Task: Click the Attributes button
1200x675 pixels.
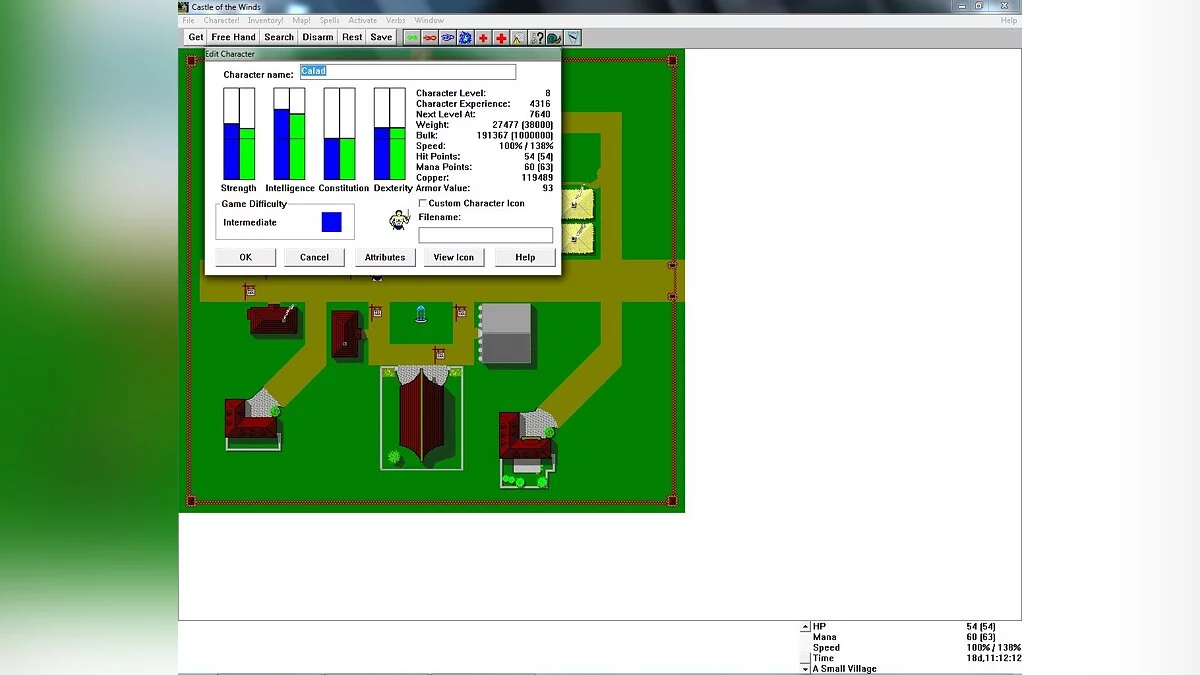Action: click(385, 257)
